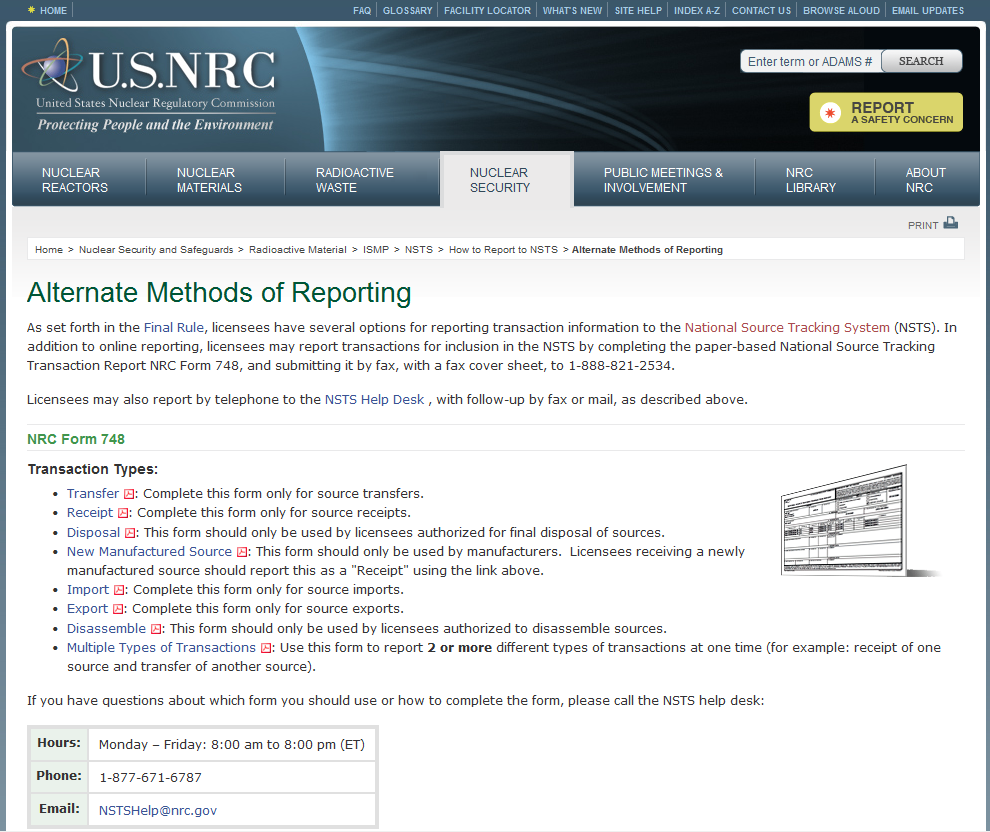The image size is (990, 832).
Task: Click the PDF icon beside Disposal
Action: 130,533
